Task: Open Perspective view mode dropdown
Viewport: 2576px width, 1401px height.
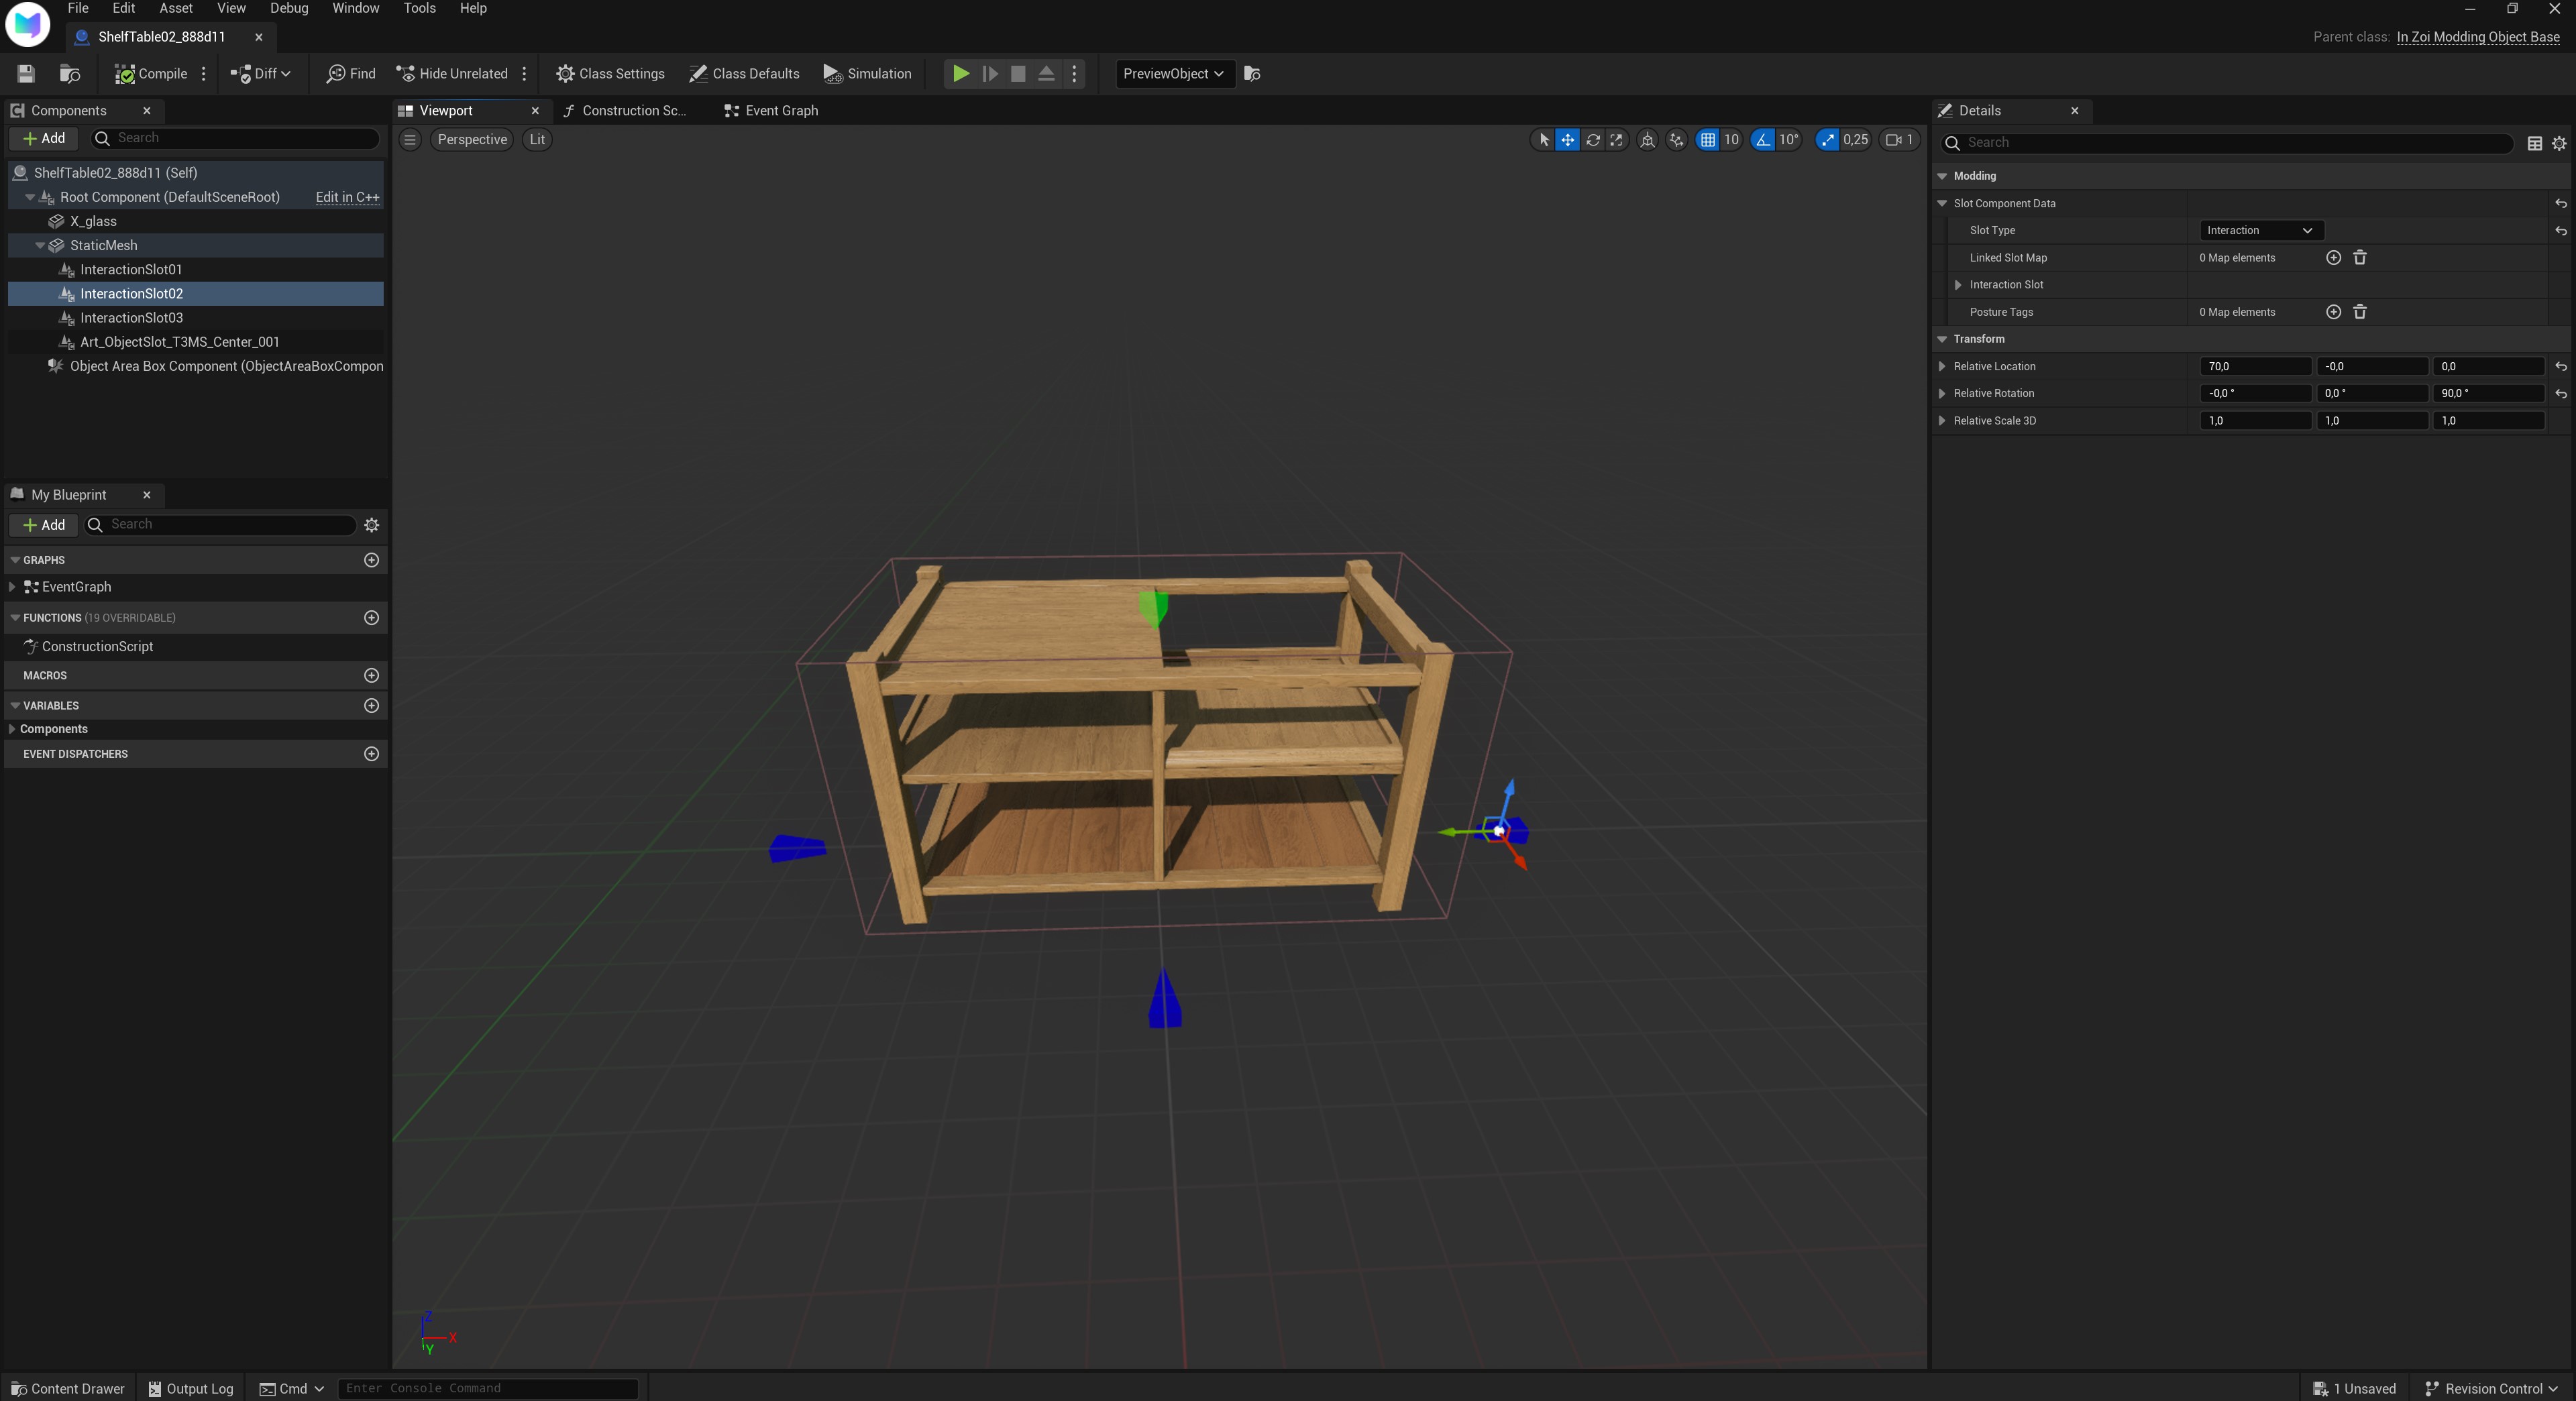Action: click(x=472, y=139)
